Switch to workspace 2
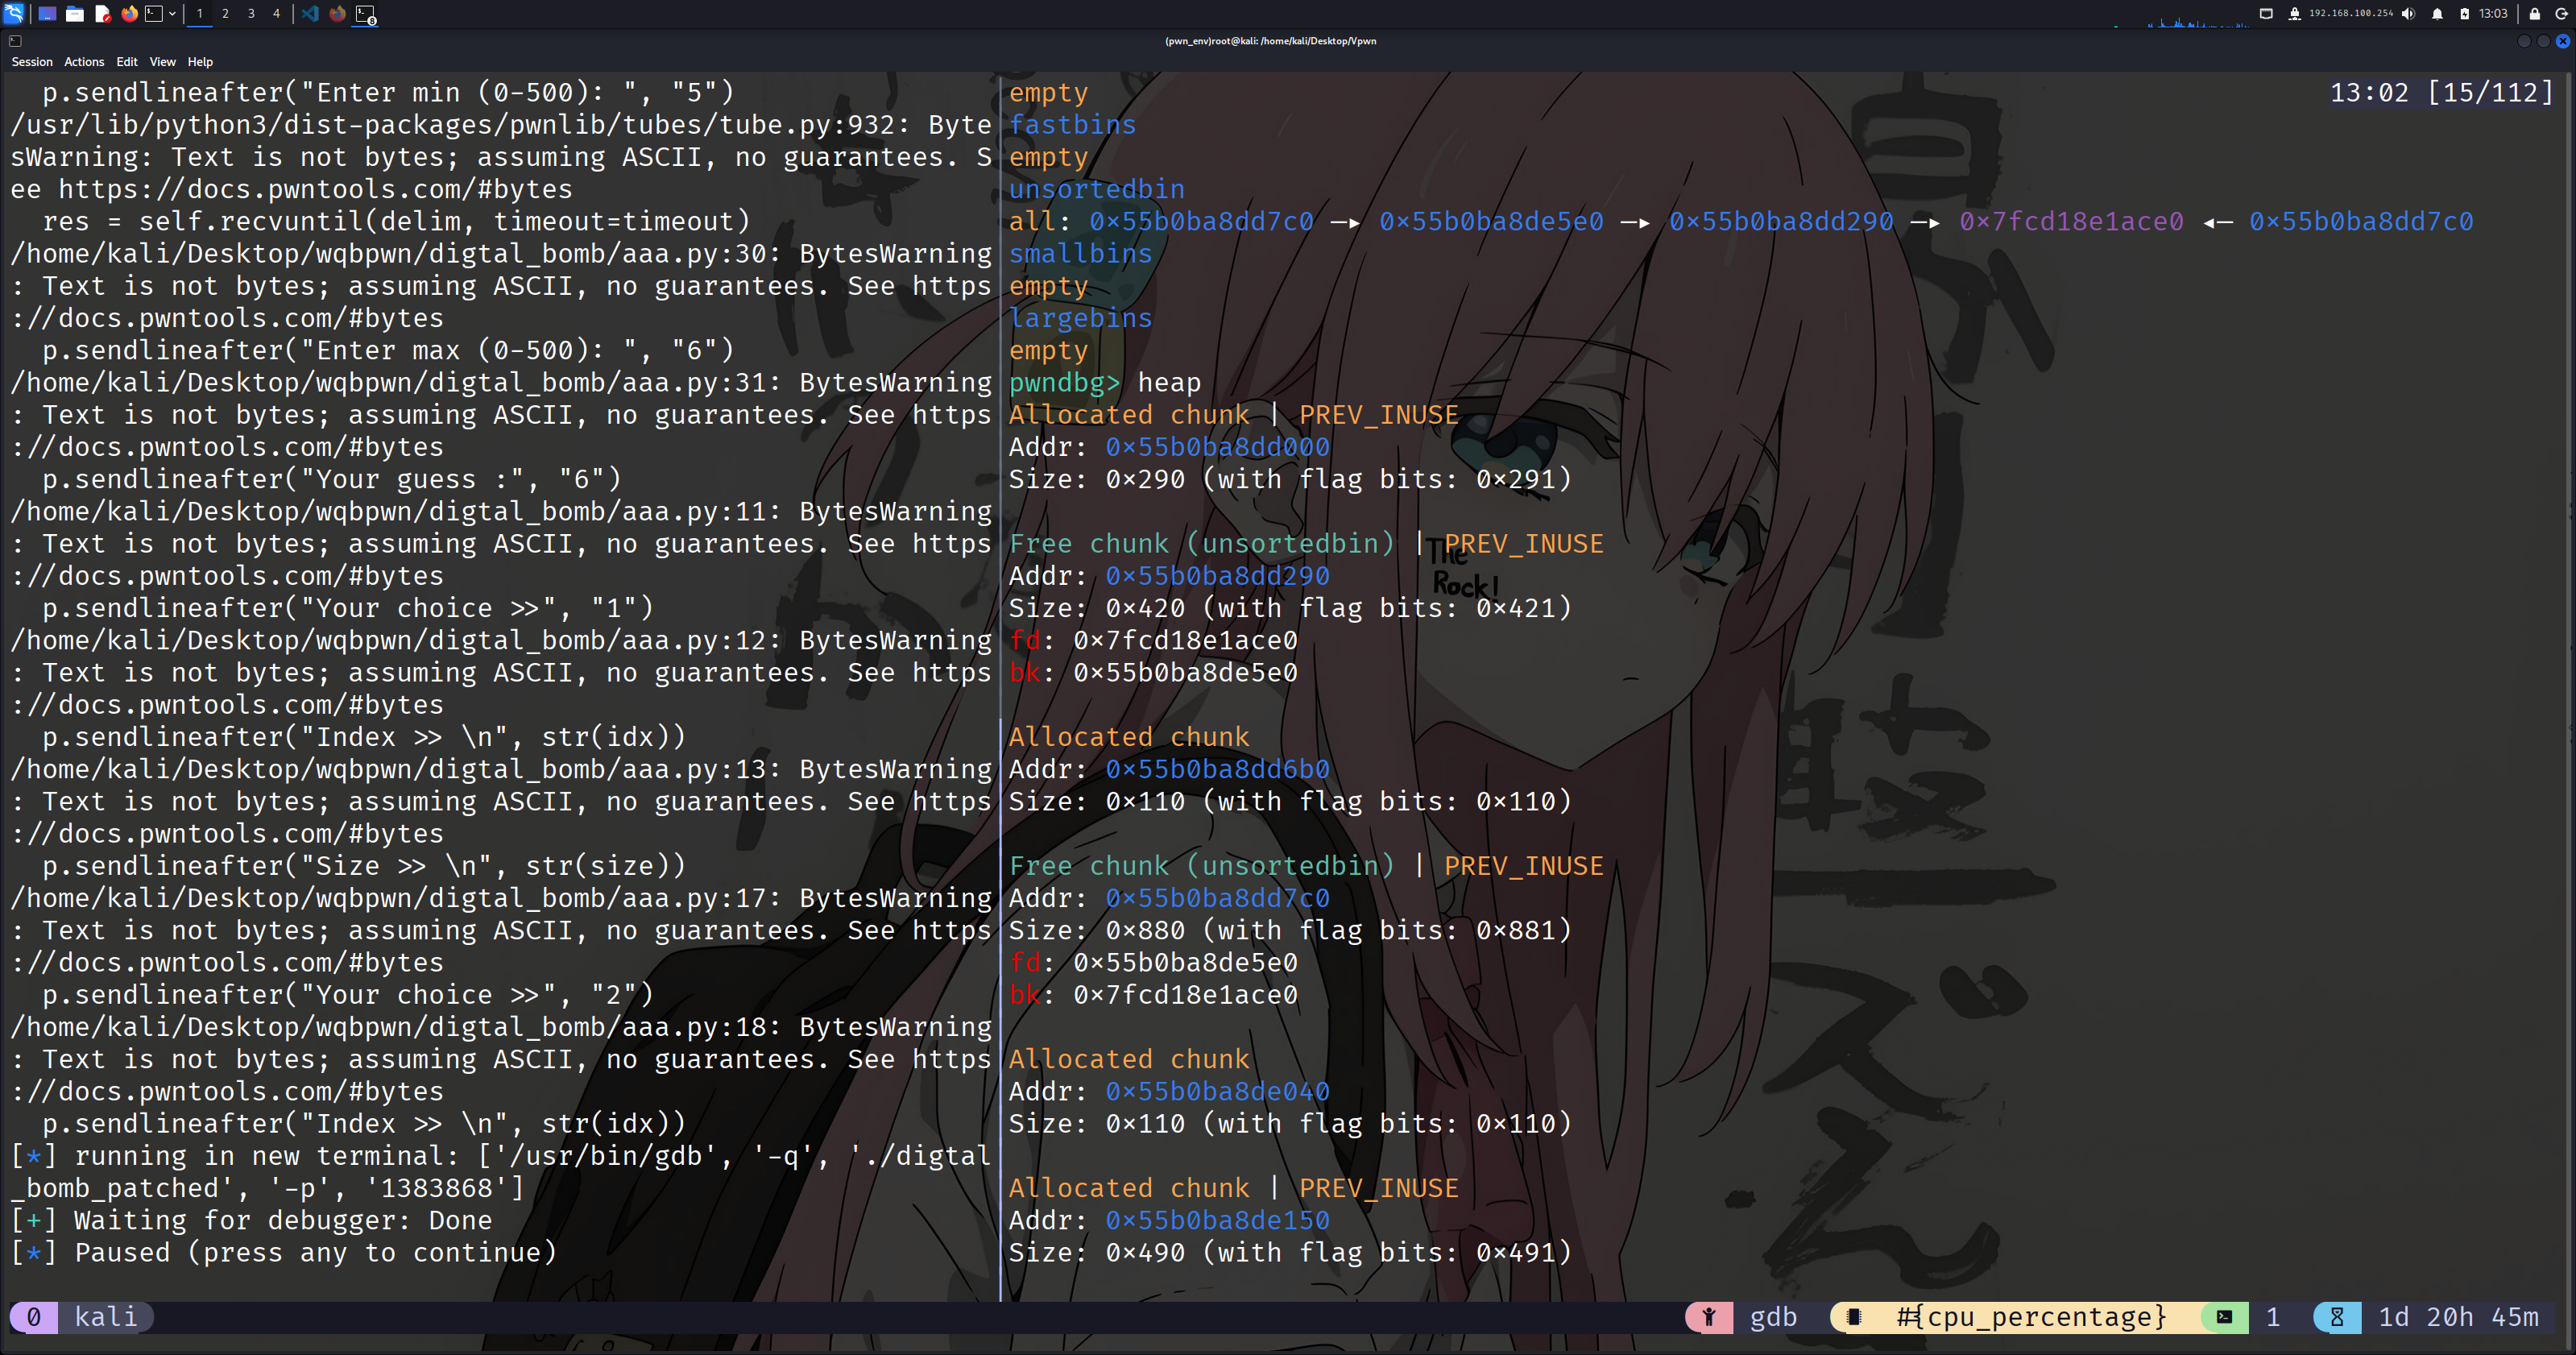Viewport: 2576px width, 1355px height. 225,13
